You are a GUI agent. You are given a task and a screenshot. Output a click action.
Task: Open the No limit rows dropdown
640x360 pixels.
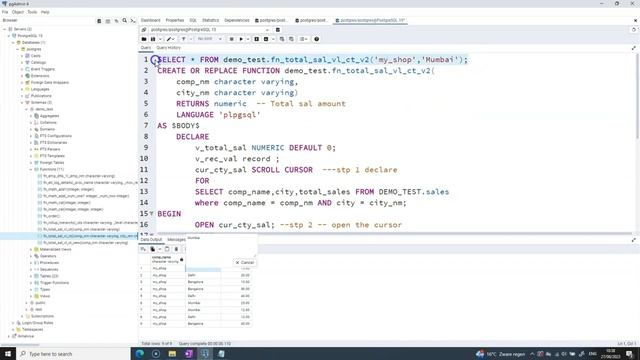tap(210, 39)
